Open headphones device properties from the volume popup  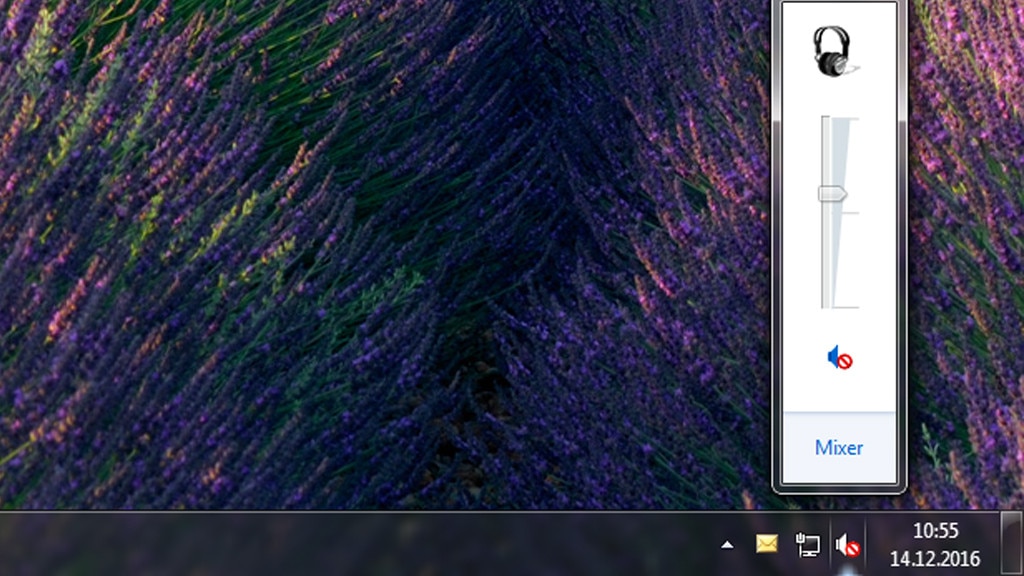836,52
